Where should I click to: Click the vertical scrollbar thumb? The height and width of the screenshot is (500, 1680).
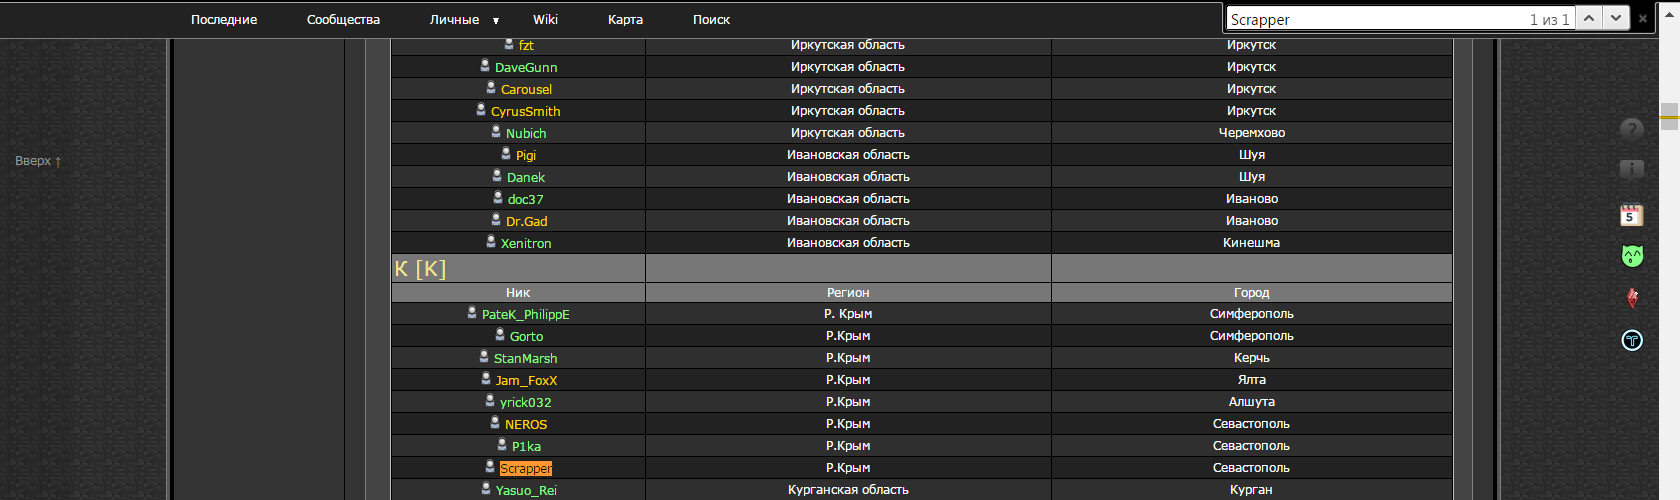coord(1669,116)
